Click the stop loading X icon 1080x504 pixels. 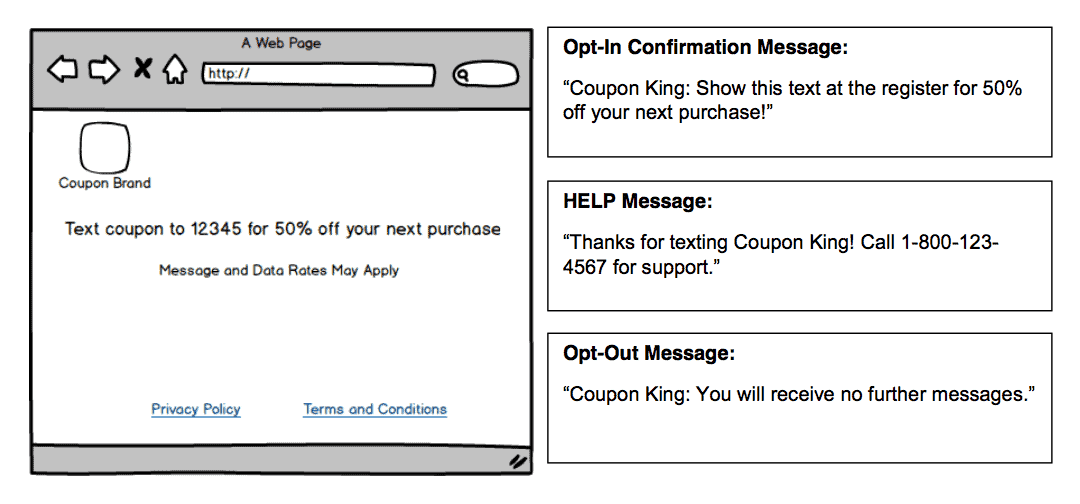tap(143, 68)
